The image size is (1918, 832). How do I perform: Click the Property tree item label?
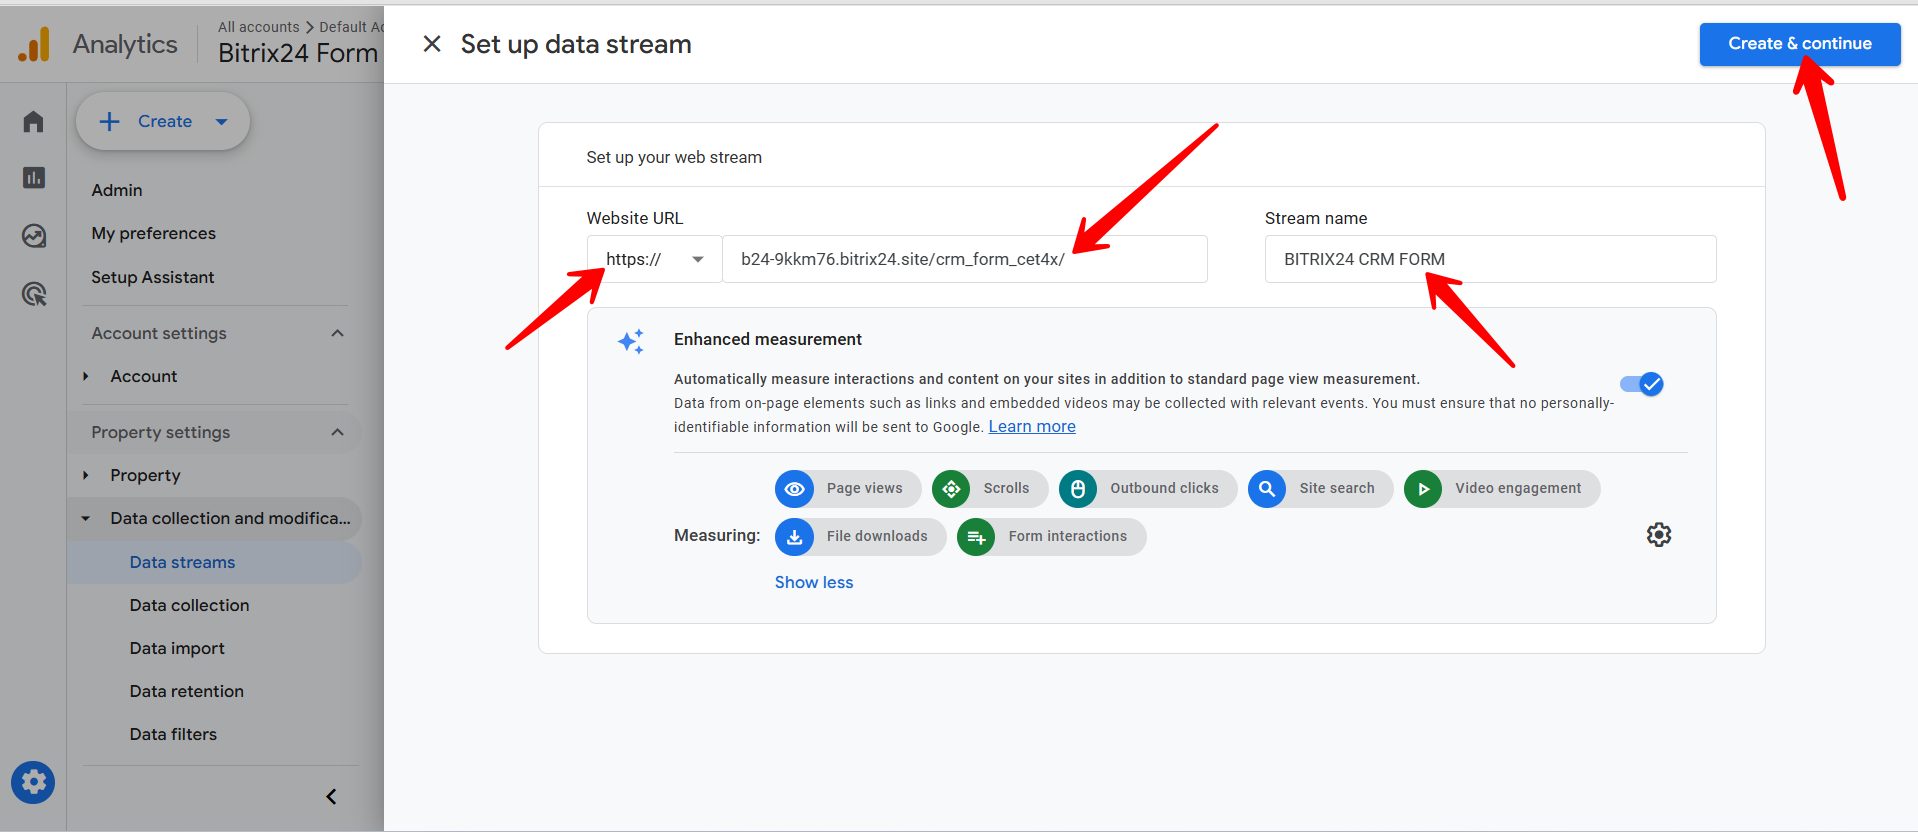coord(146,476)
